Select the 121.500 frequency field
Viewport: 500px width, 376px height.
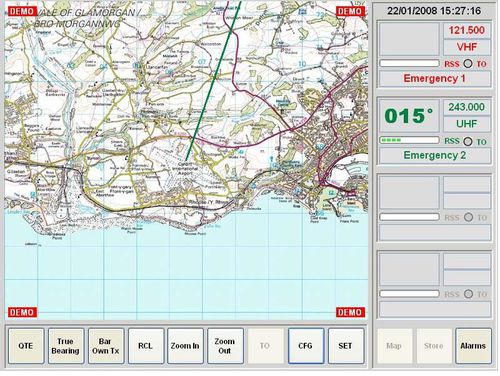[467, 30]
